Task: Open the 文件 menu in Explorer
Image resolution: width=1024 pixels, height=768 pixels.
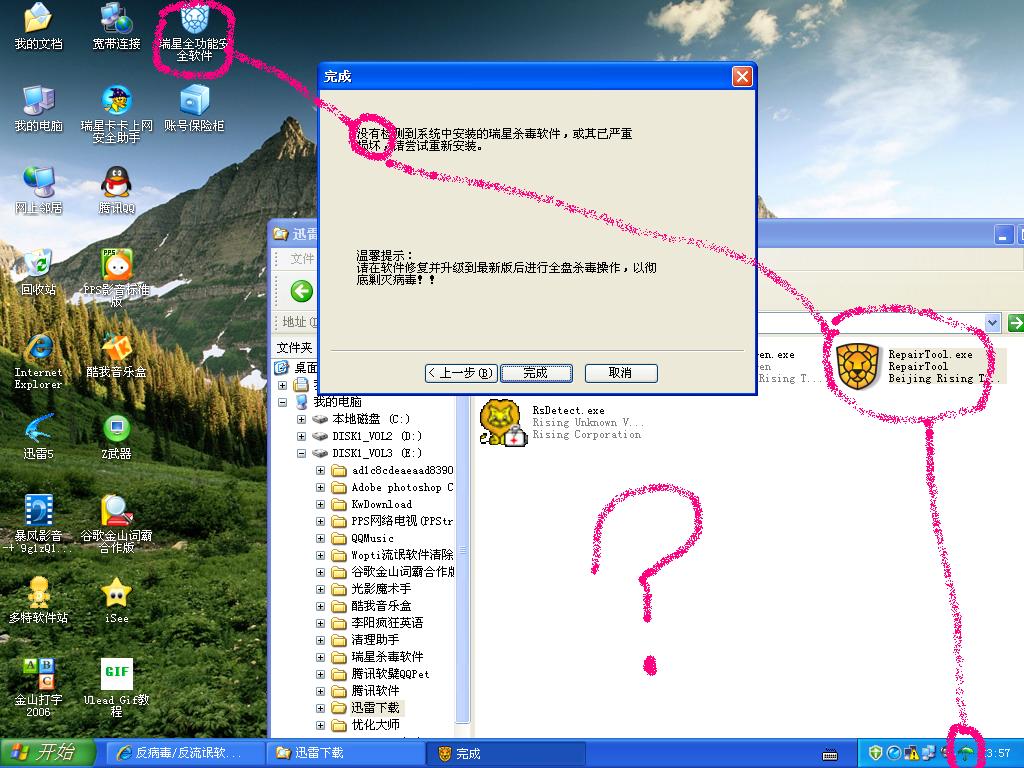Action: pyautogui.click(x=302, y=259)
